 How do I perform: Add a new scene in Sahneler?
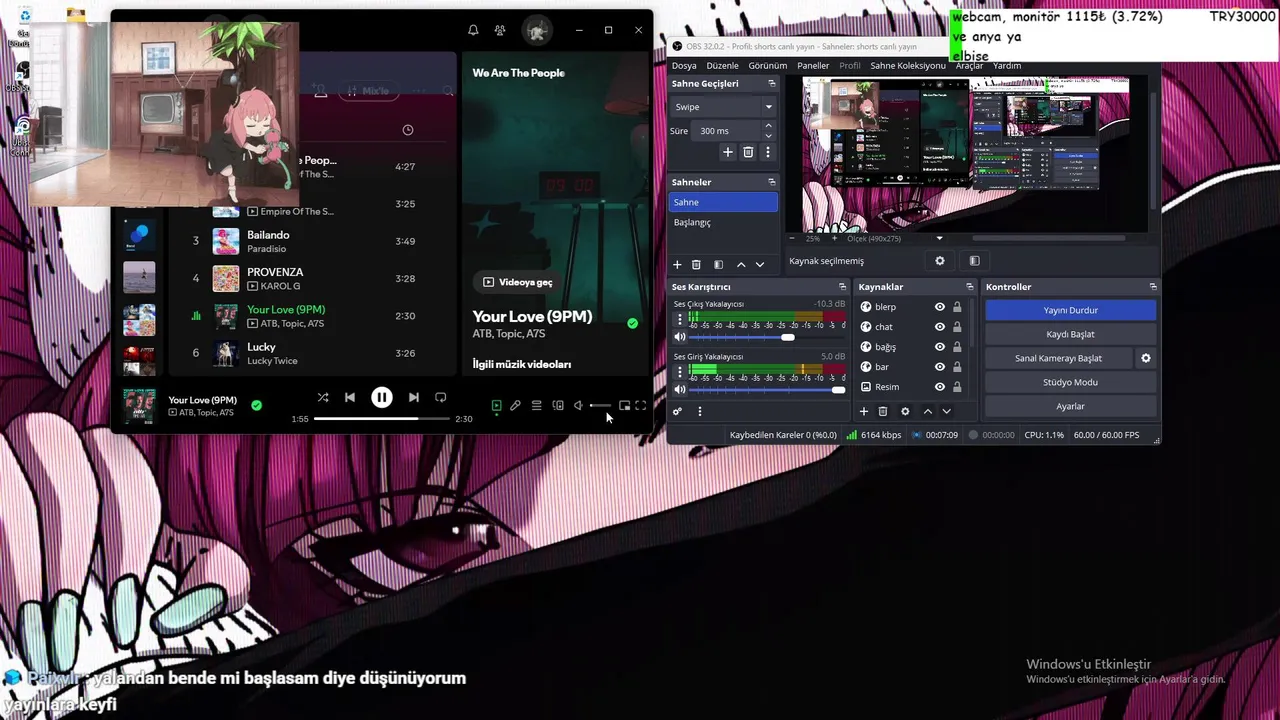(x=677, y=264)
